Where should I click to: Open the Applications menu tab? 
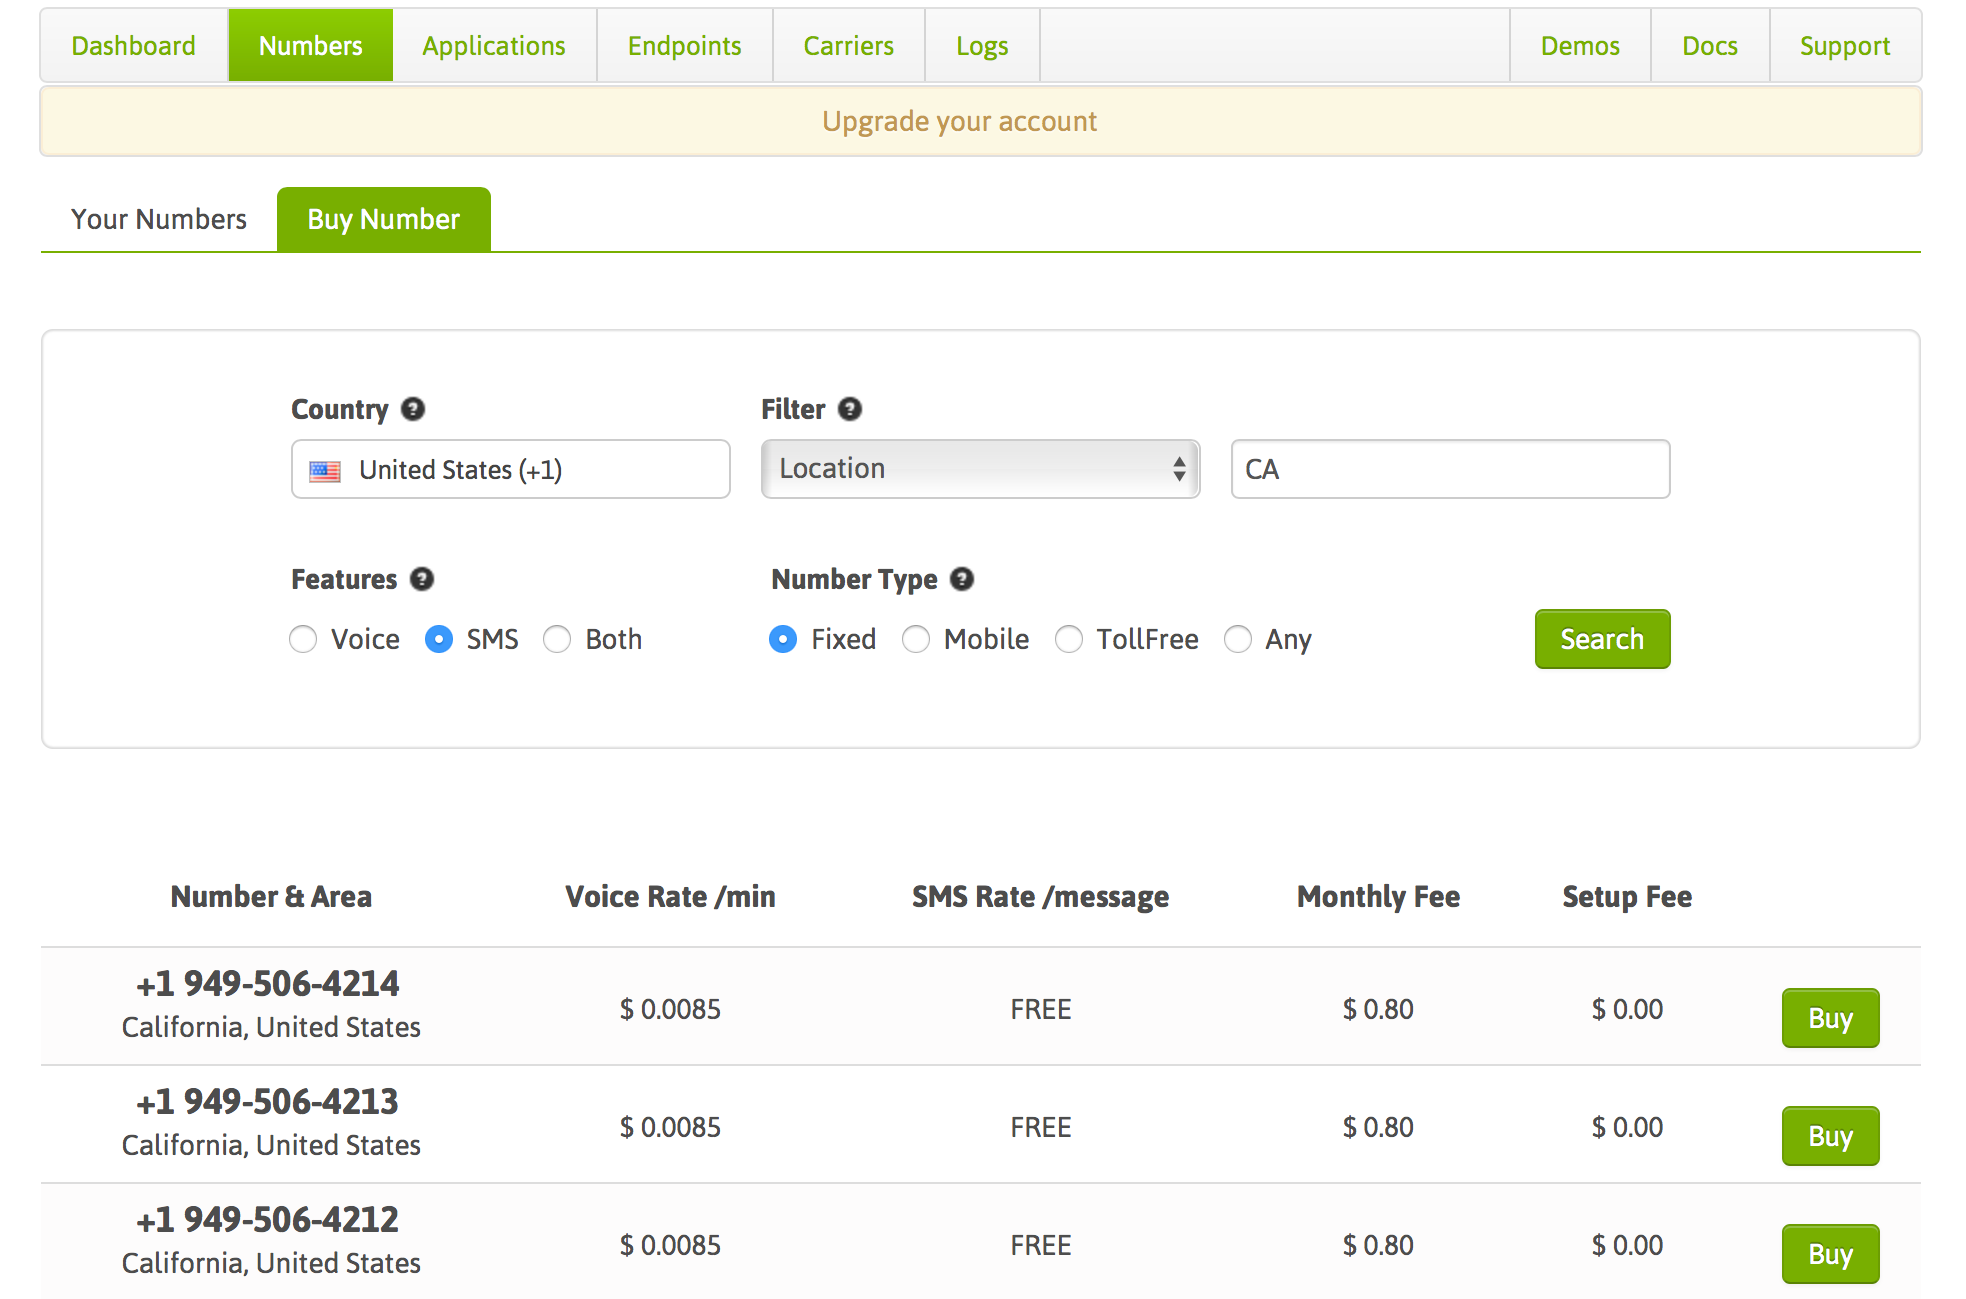coord(494,46)
